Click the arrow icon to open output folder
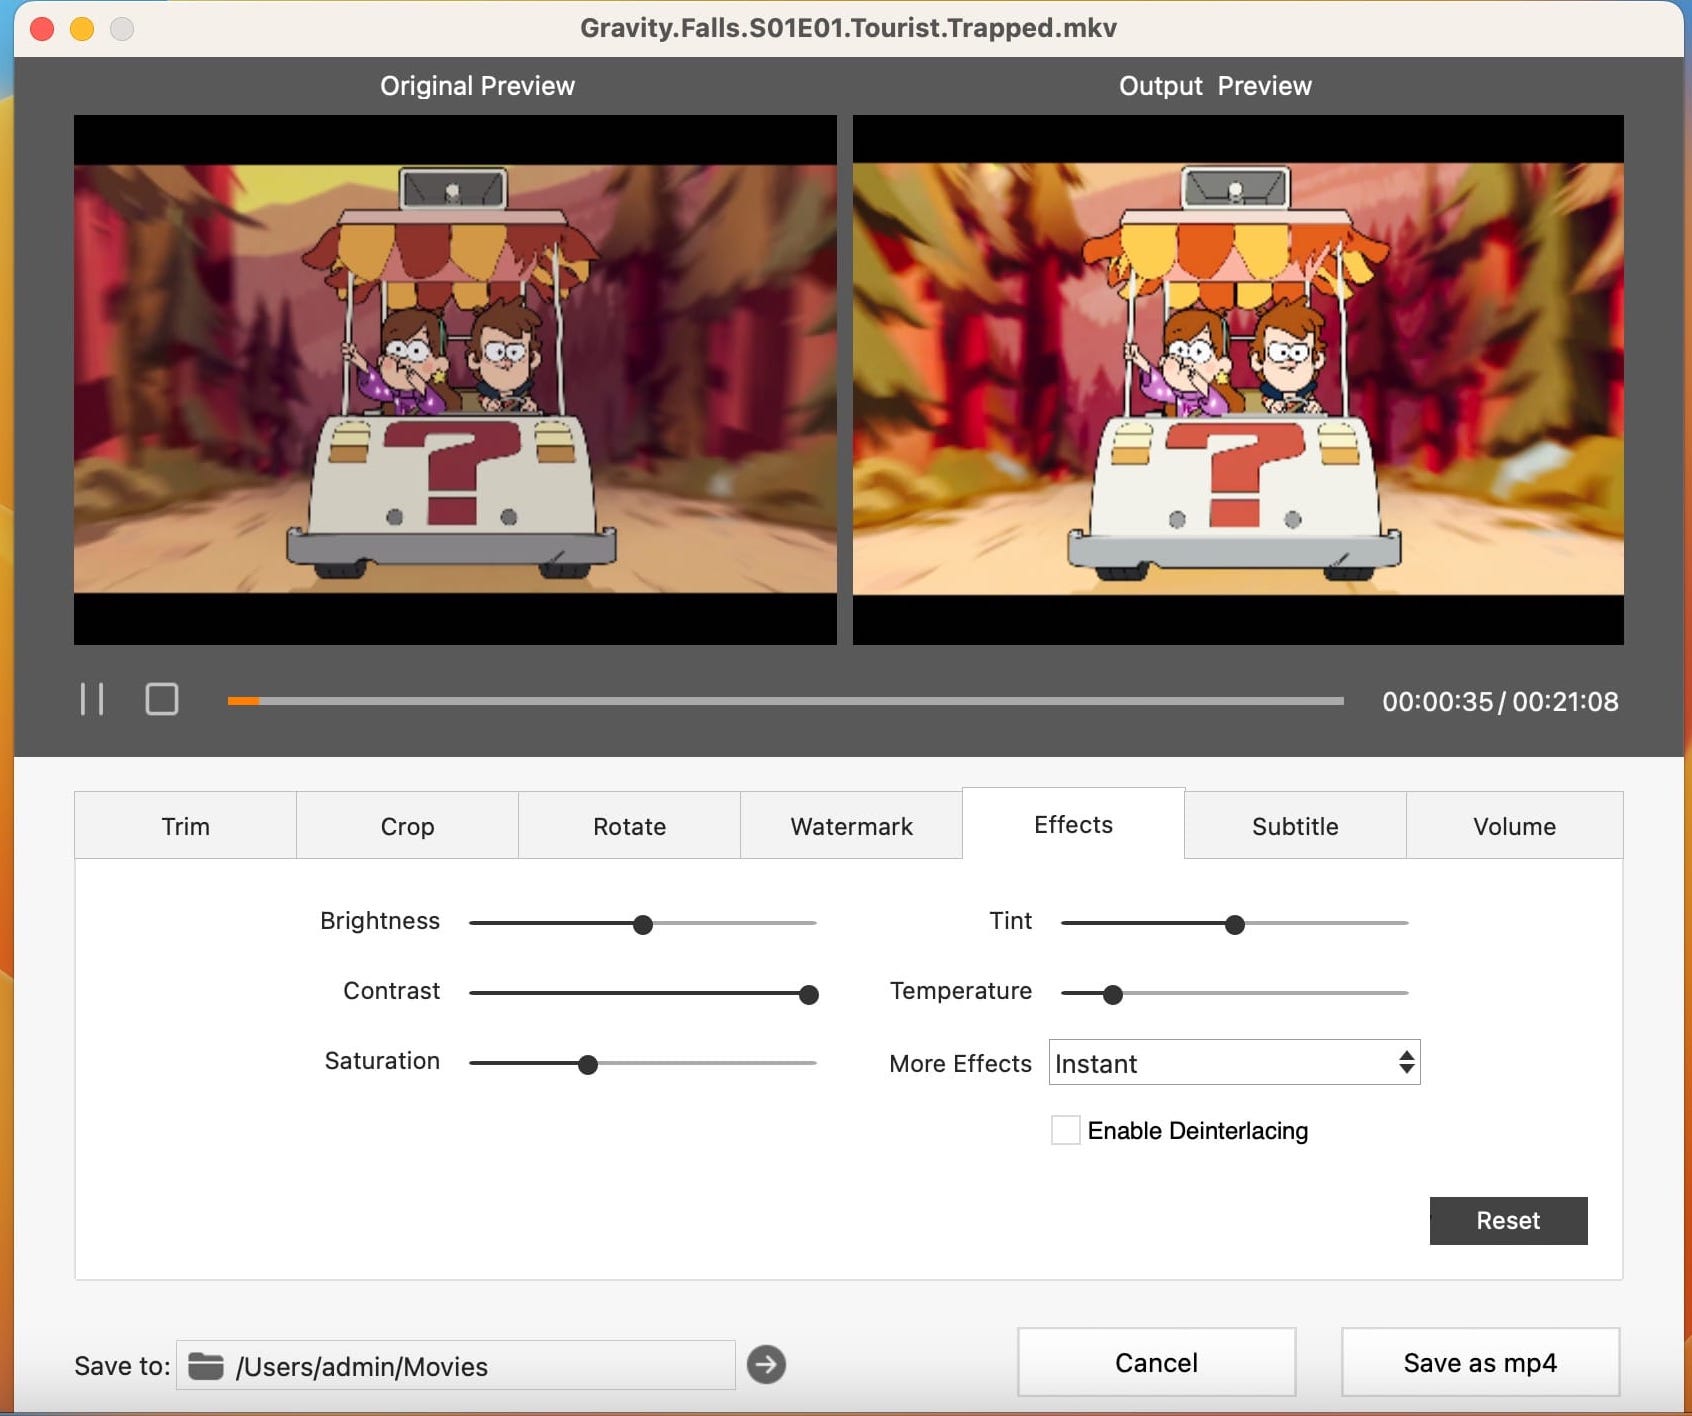This screenshot has width=1692, height=1416. [766, 1364]
